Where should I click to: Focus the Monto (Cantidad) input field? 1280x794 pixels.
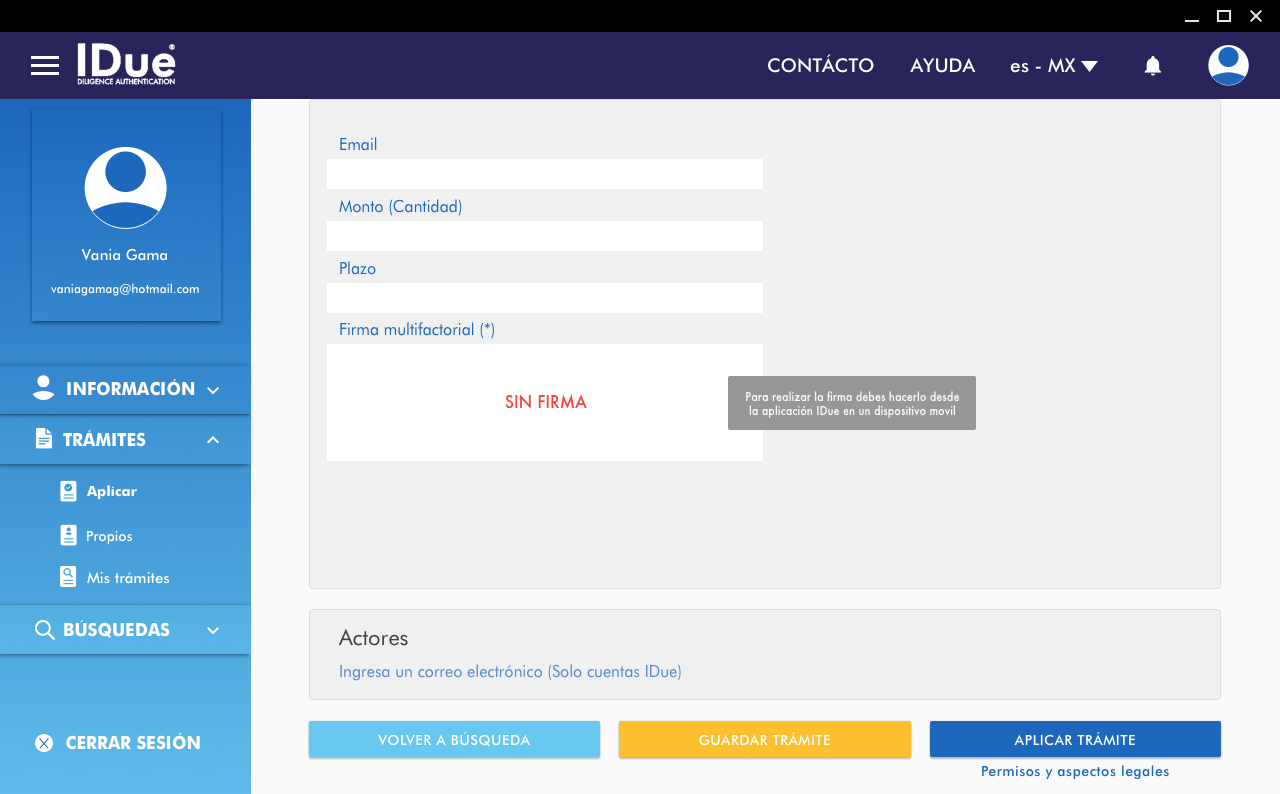545,236
